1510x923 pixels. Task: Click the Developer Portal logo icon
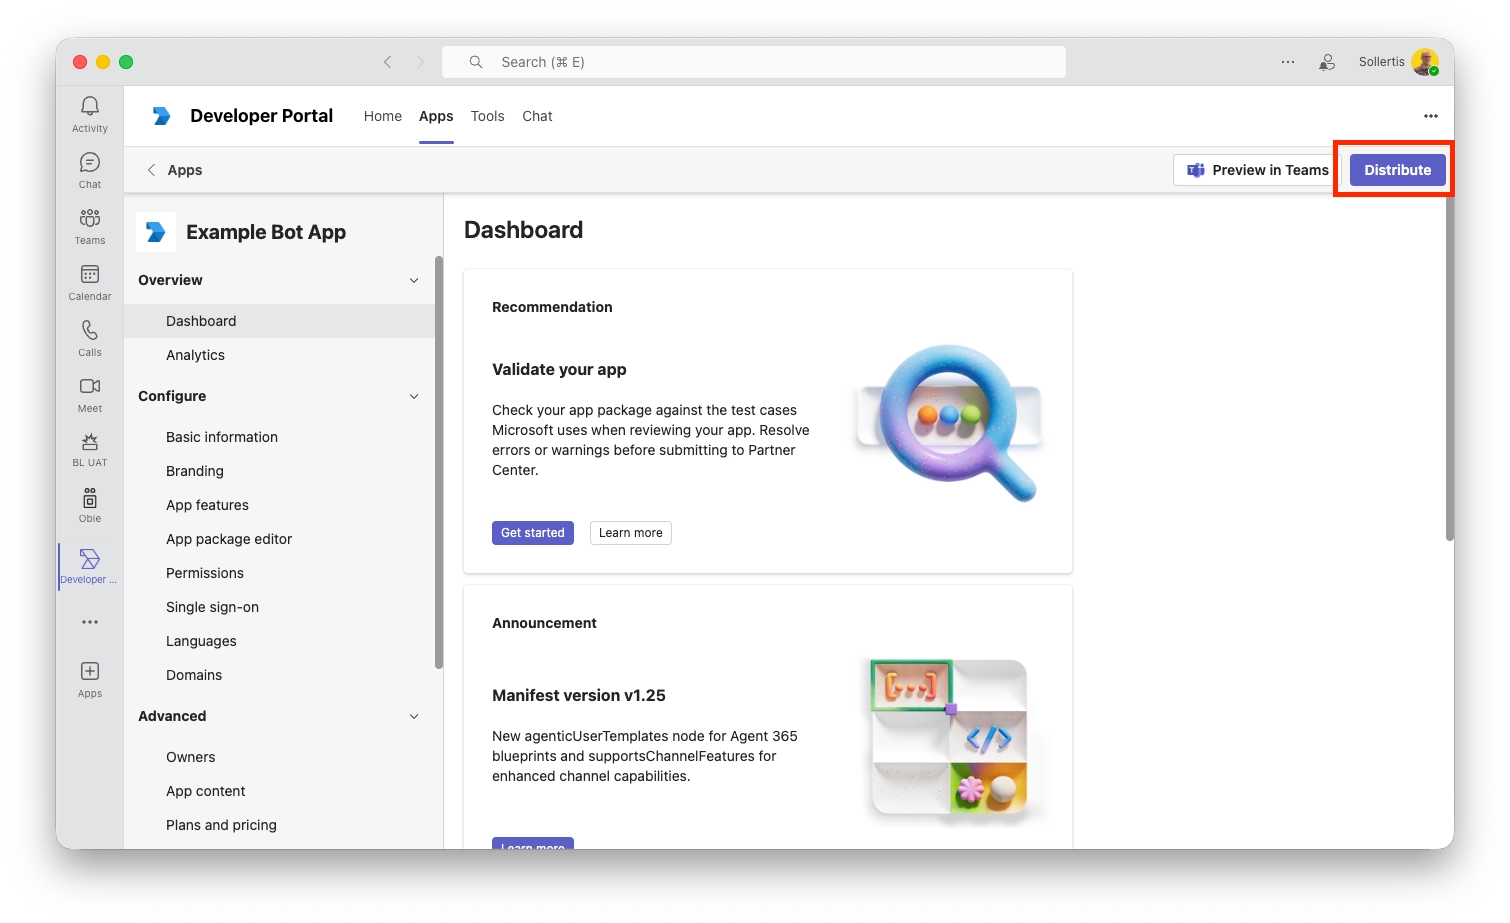tap(161, 116)
